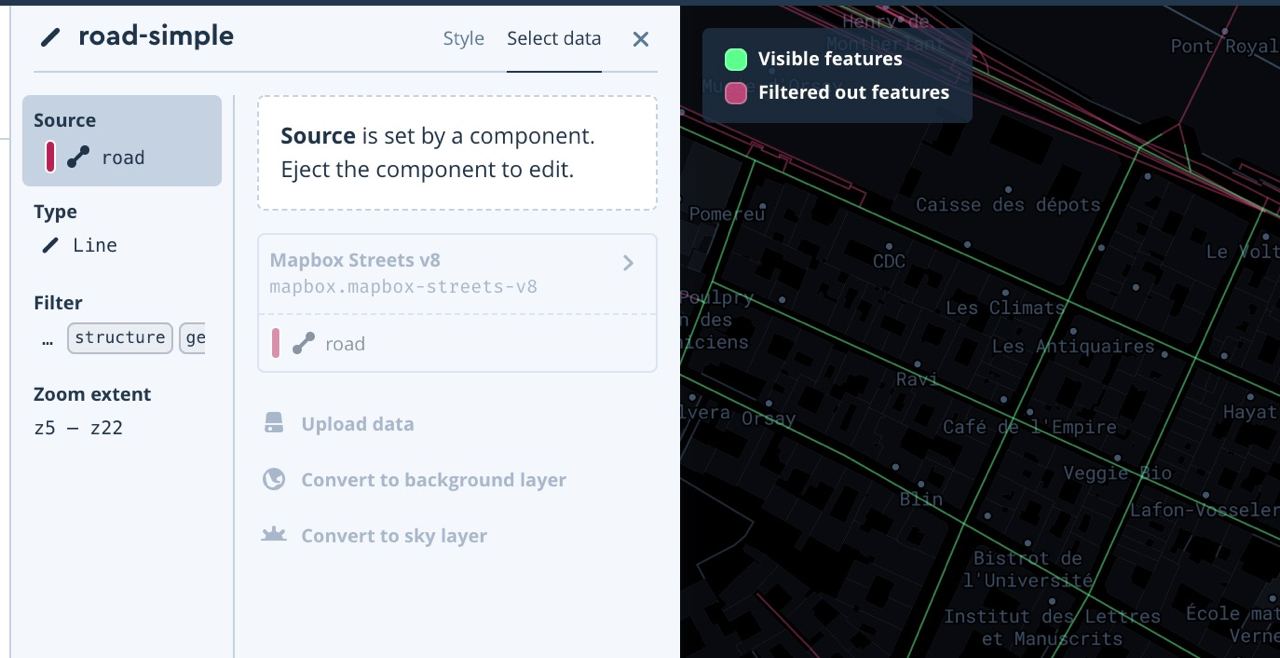Choose the road source layer in tileset list

[344, 344]
